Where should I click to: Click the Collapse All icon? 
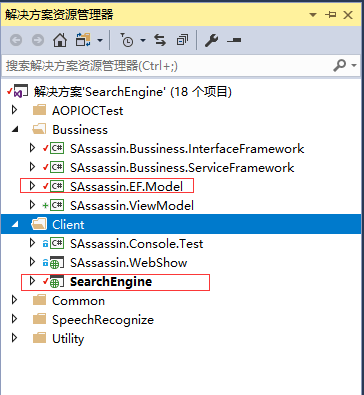pos(182,40)
